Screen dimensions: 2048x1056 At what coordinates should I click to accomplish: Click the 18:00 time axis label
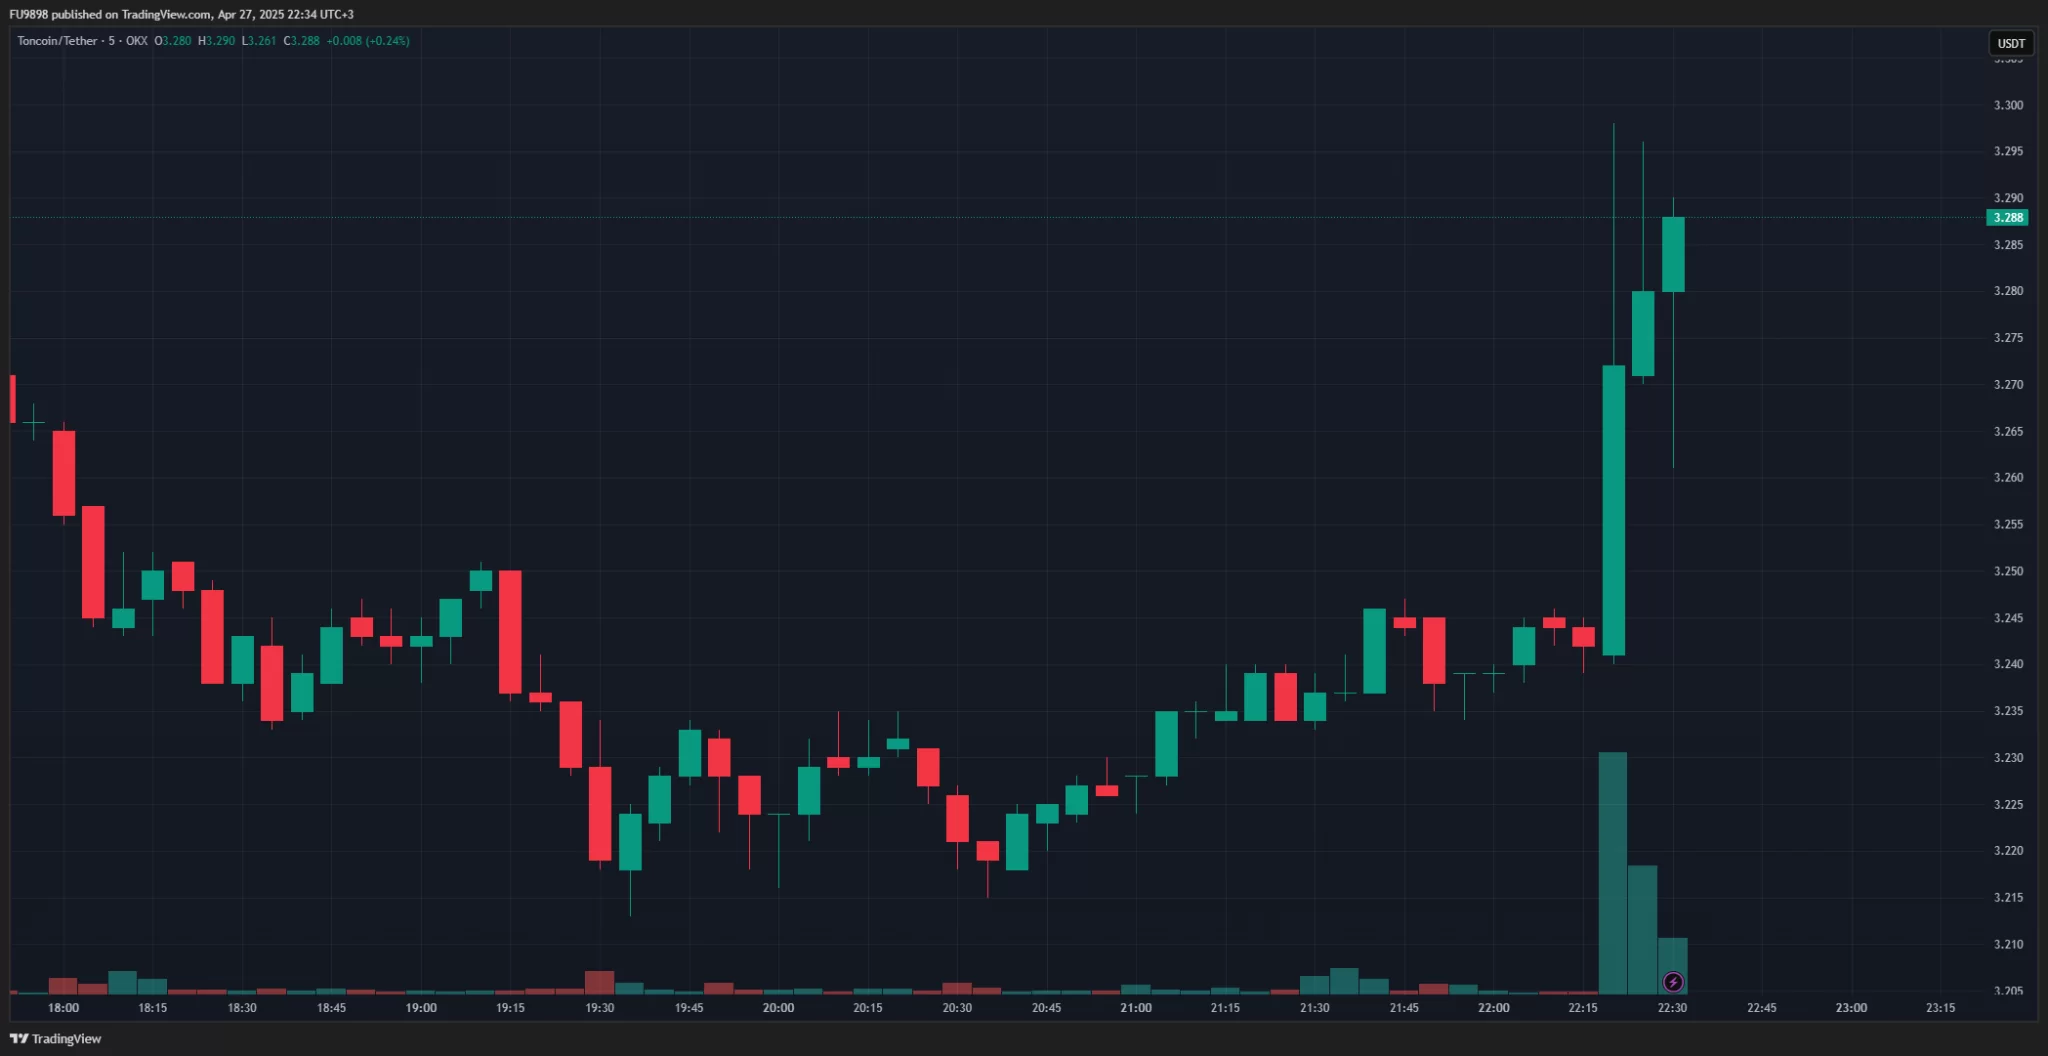tap(63, 1008)
